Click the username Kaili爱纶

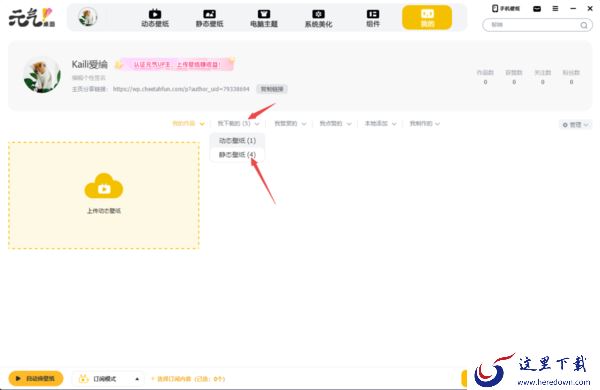(x=90, y=64)
